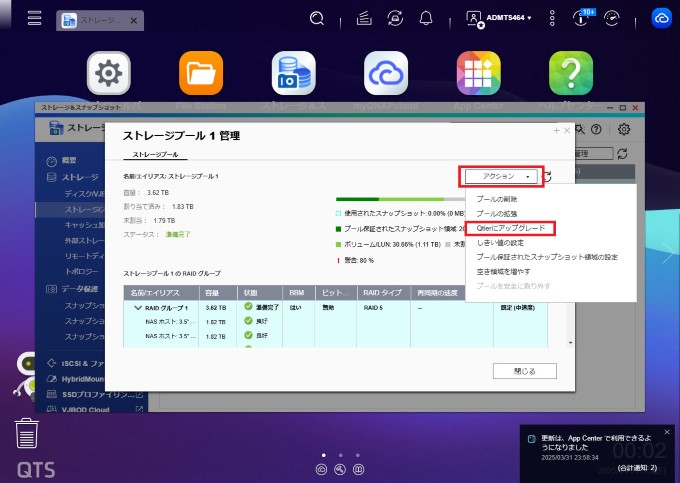This screenshot has height=483, width=680.
Task: Click the 容量 column header
Action: (x=218, y=293)
